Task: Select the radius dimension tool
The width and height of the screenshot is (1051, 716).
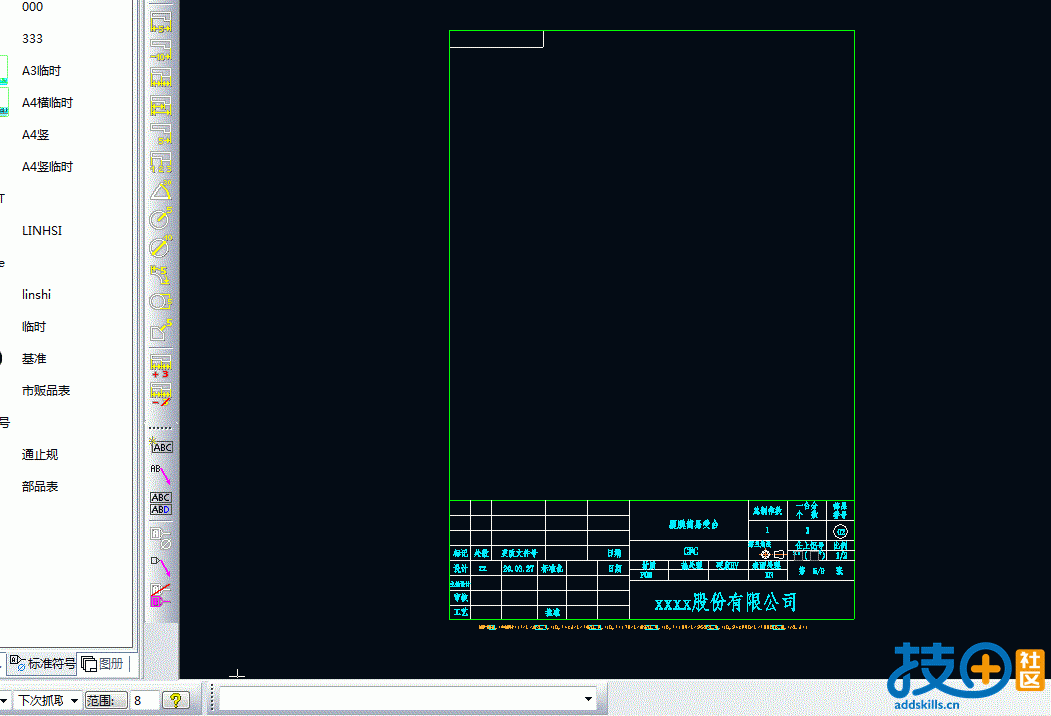Action: pos(160,218)
